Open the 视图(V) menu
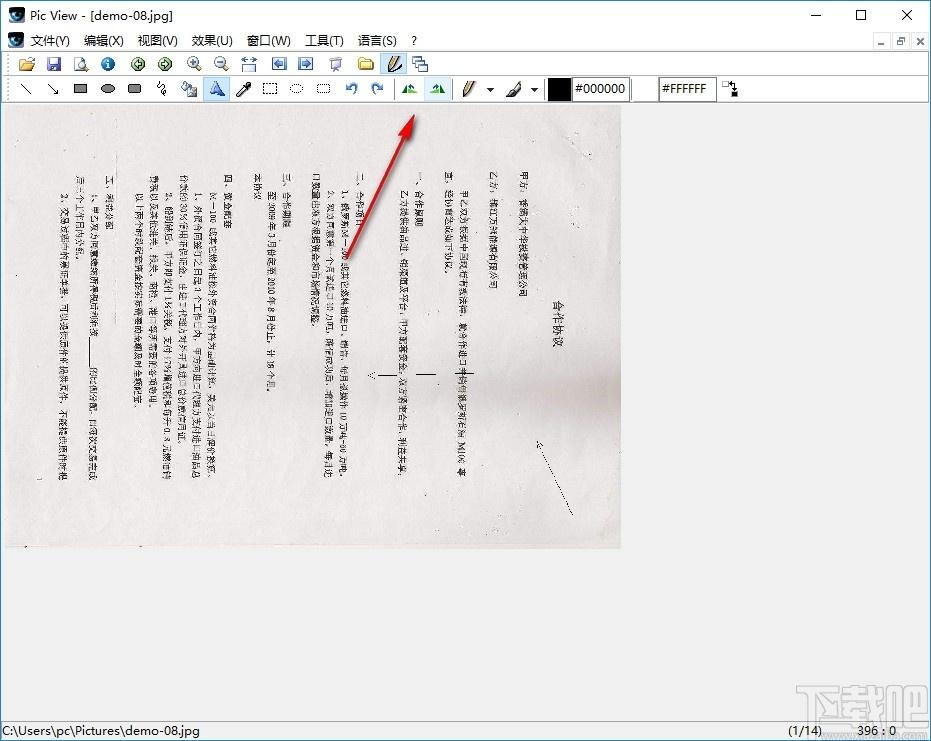931x741 pixels. pyautogui.click(x=157, y=40)
